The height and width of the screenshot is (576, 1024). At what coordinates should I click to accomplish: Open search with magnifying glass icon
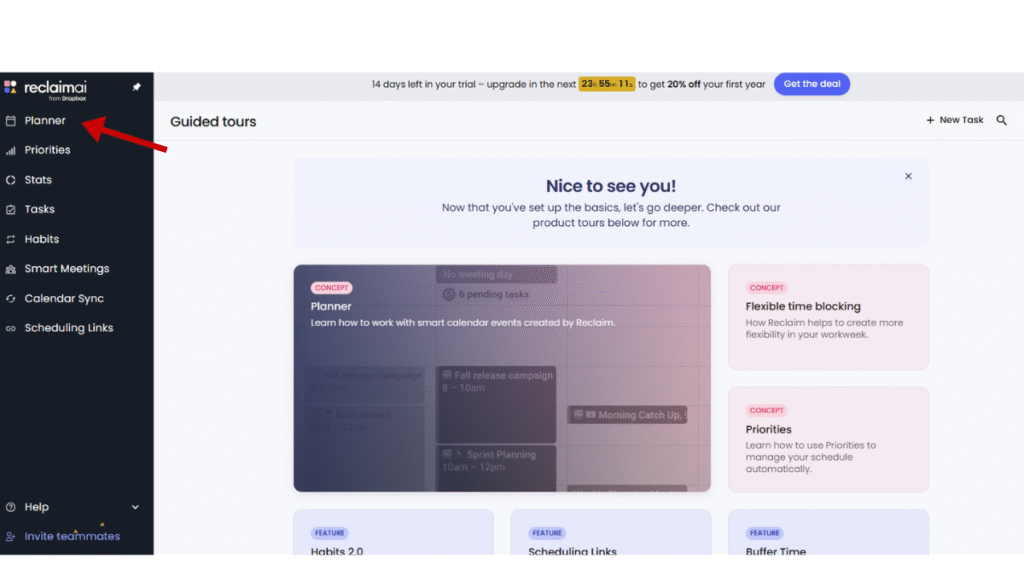click(1002, 120)
